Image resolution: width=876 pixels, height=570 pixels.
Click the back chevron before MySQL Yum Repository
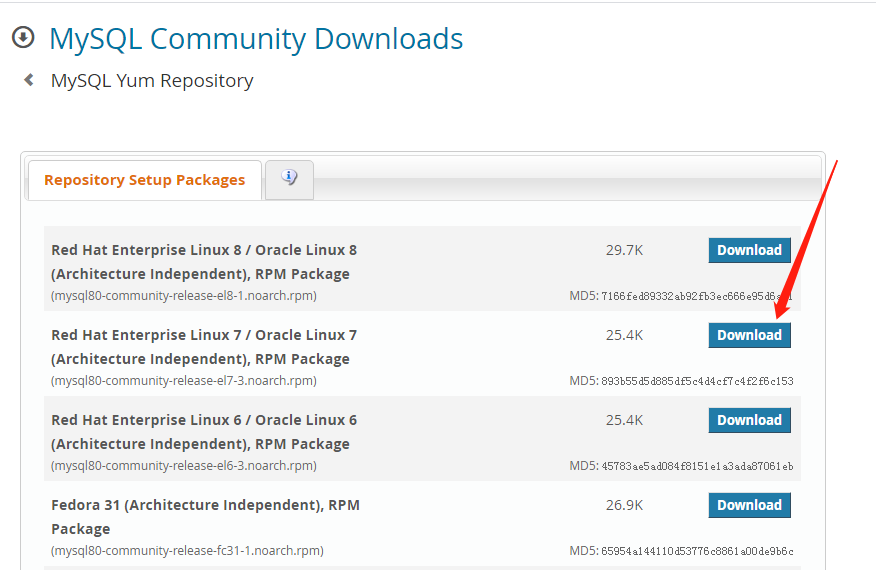pos(29,80)
